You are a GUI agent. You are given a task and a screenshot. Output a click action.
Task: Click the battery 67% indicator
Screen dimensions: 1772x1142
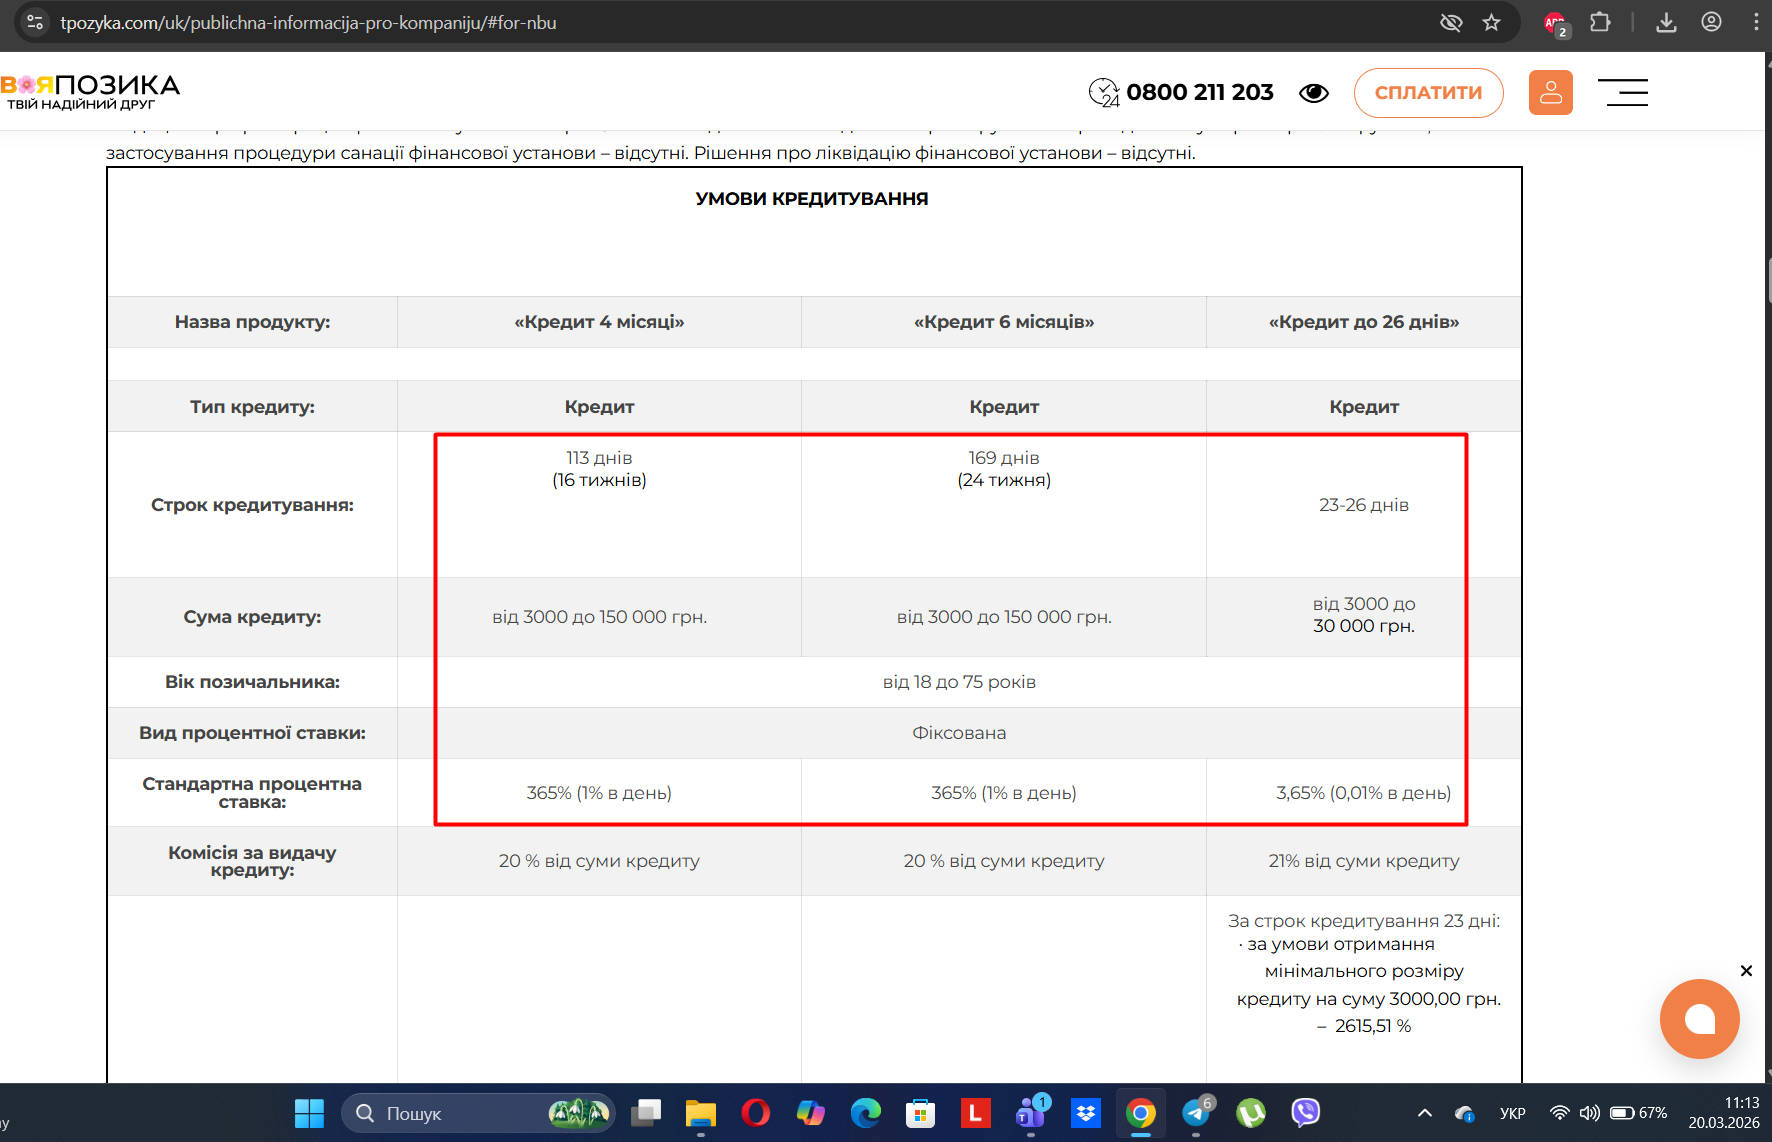click(x=1639, y=1113)
